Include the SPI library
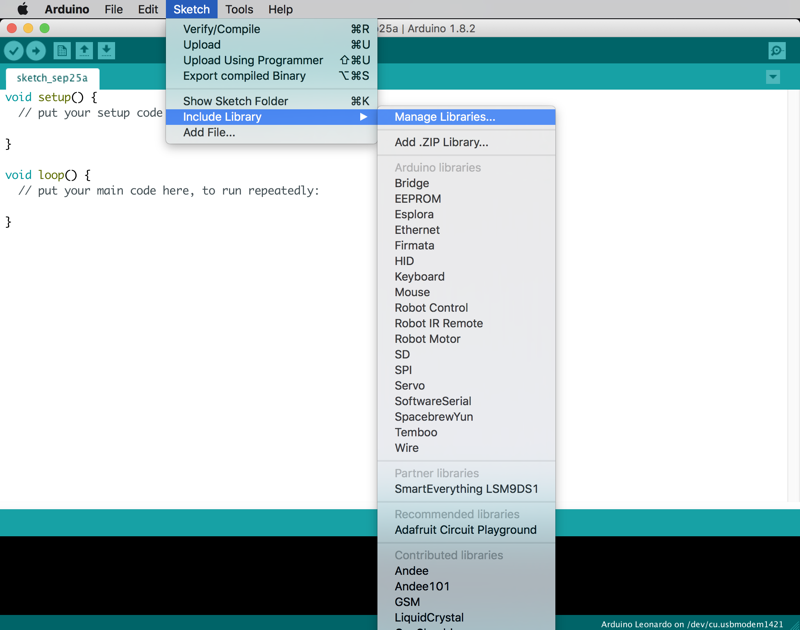Image resolution: width=800 pixels, height=630 pixels. pyautogui.click(x=466, y=370)
